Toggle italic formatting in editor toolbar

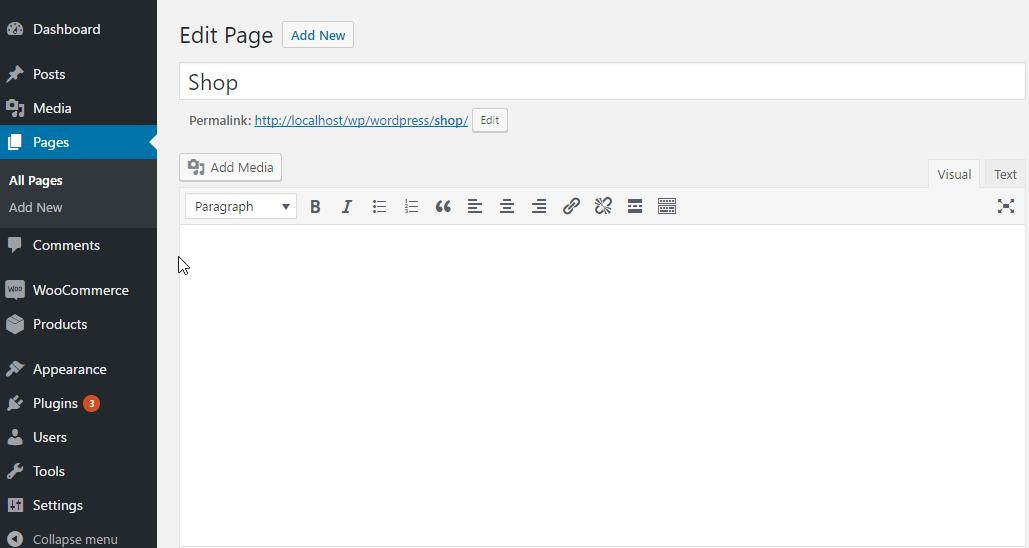346,207
